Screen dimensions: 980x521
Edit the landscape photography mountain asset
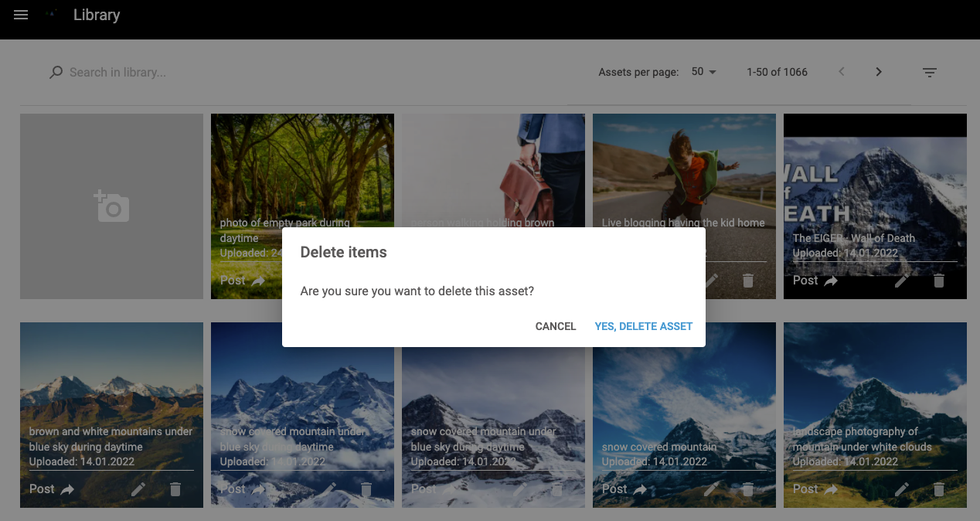(x=901, y=489)
